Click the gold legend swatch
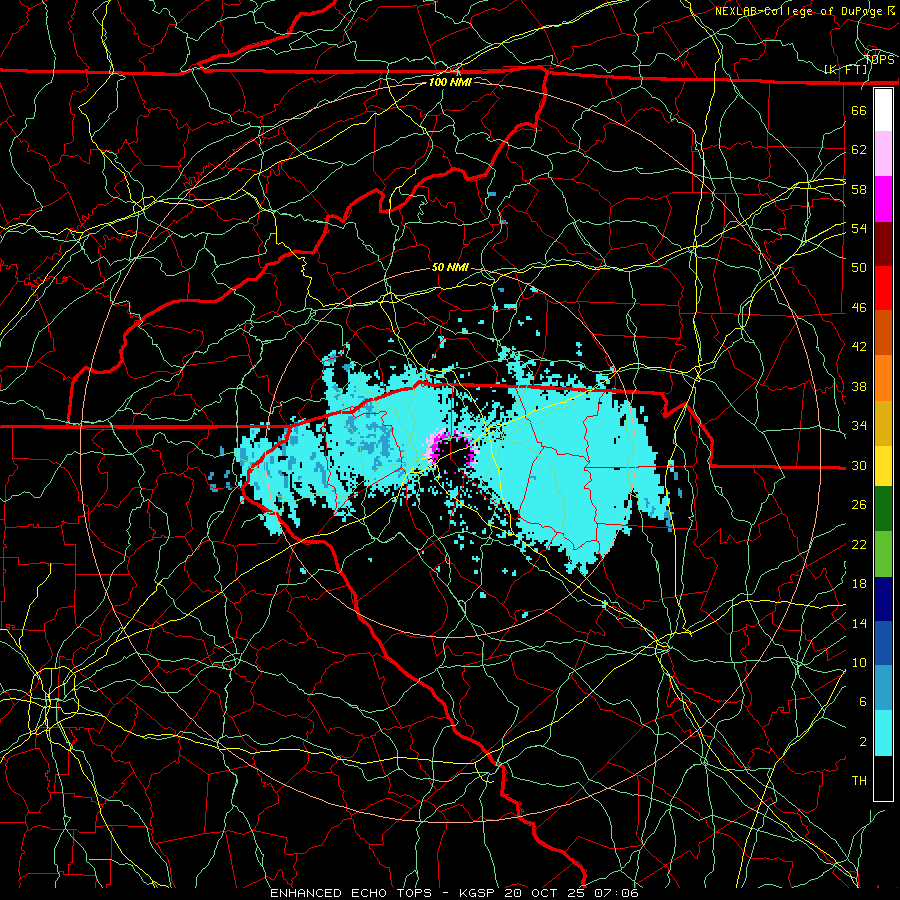This screenshot has height=900, width=900. pos(883,423)
